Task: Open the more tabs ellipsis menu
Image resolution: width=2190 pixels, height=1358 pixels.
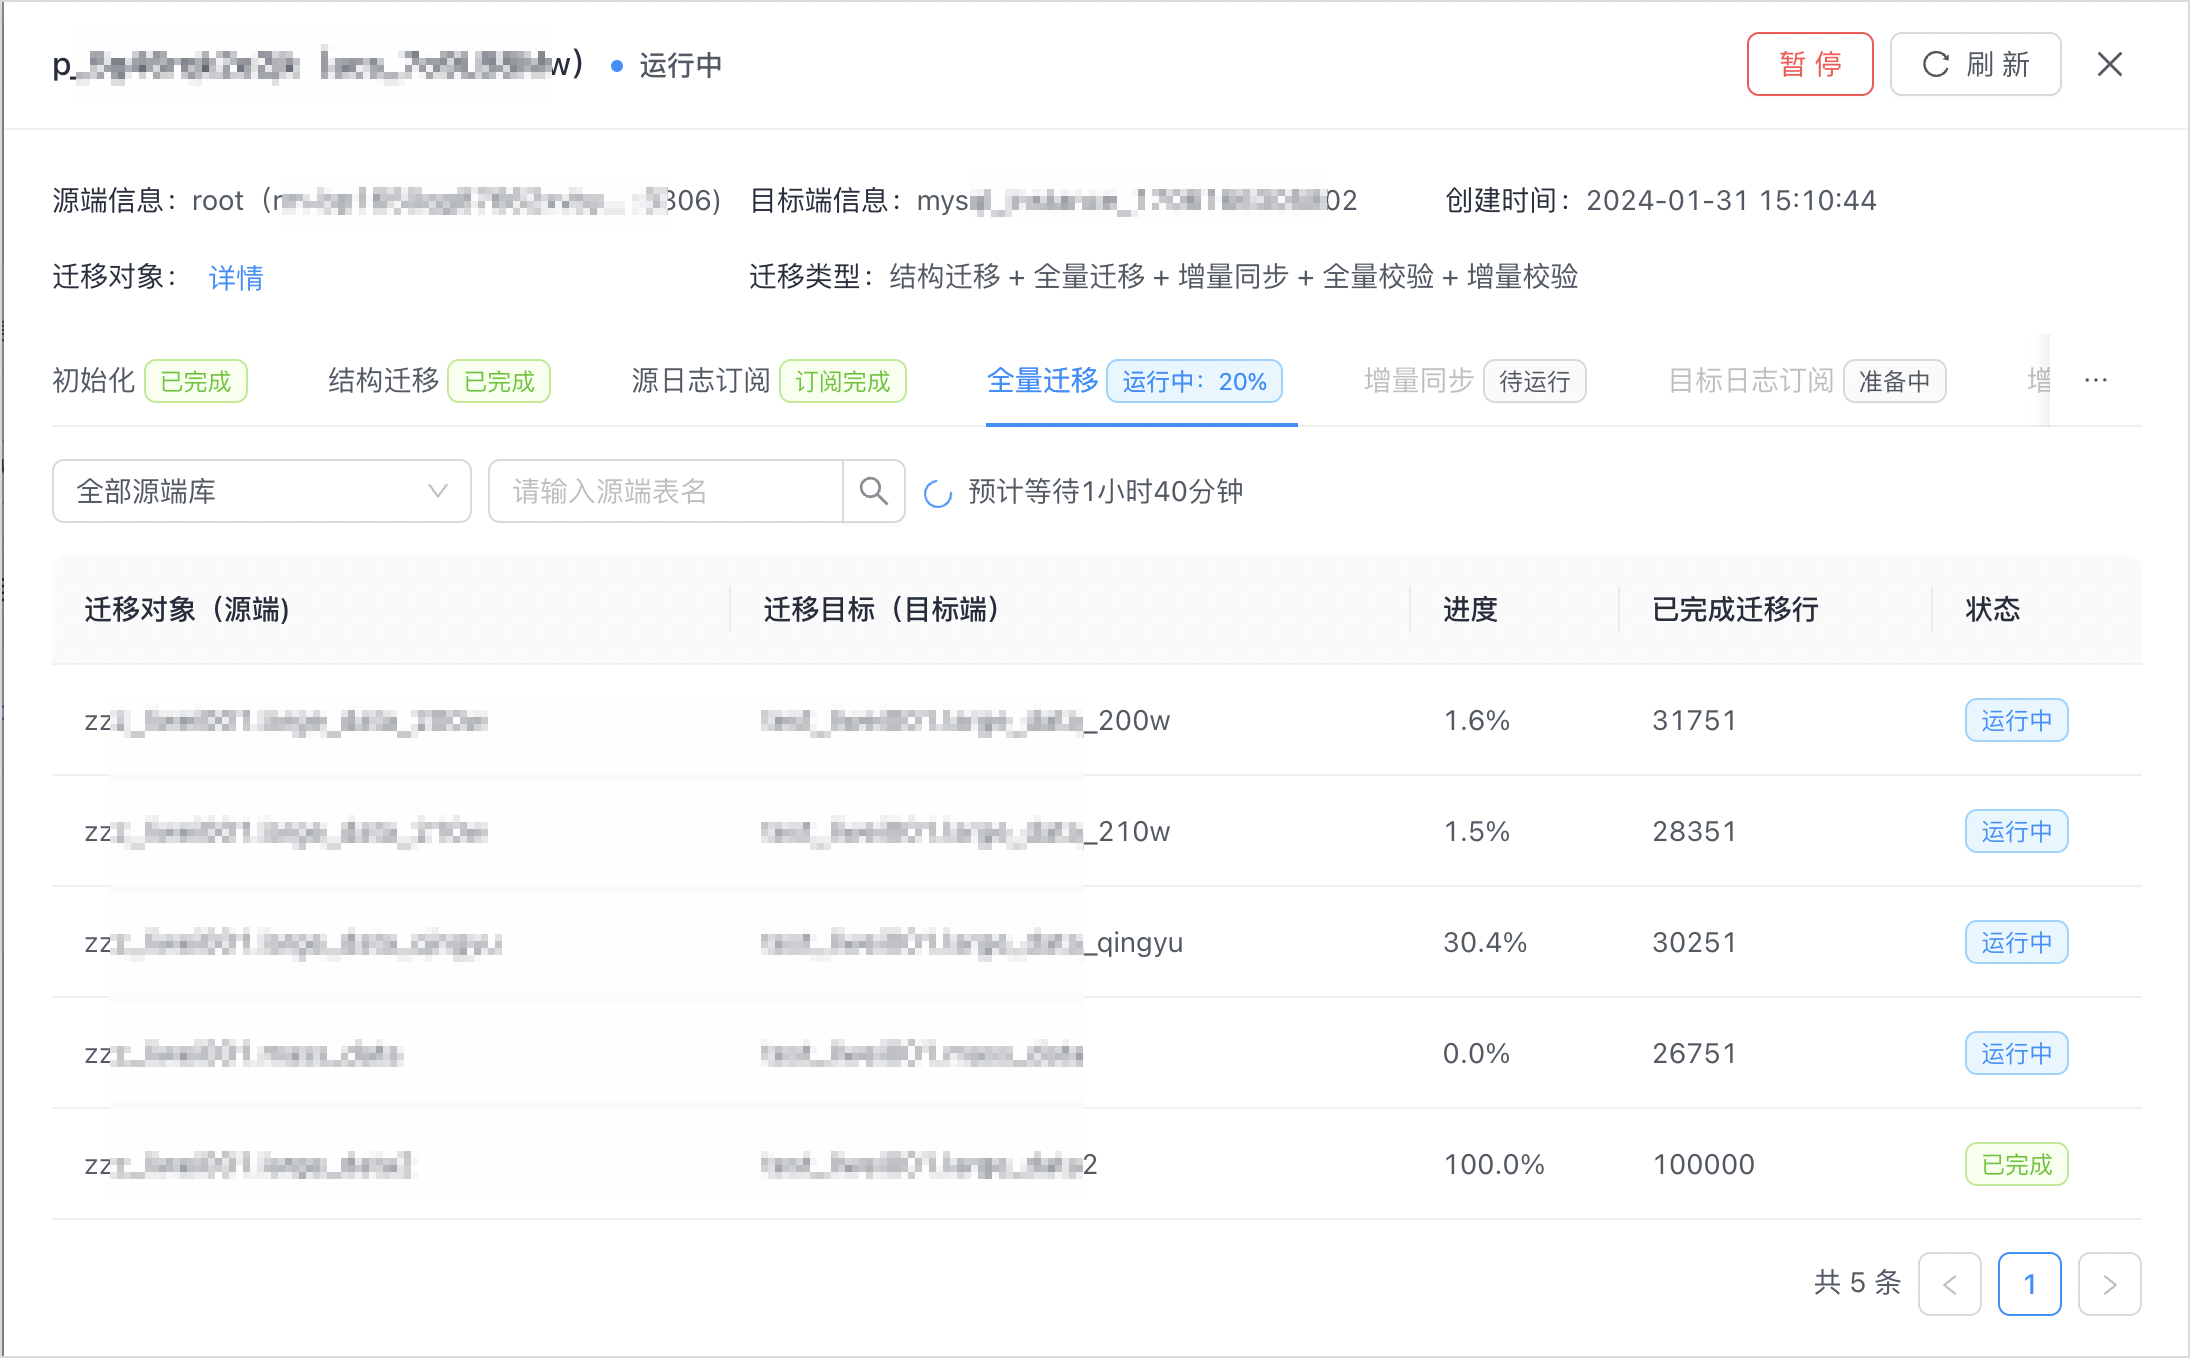Action: (x=2096, y=380)
